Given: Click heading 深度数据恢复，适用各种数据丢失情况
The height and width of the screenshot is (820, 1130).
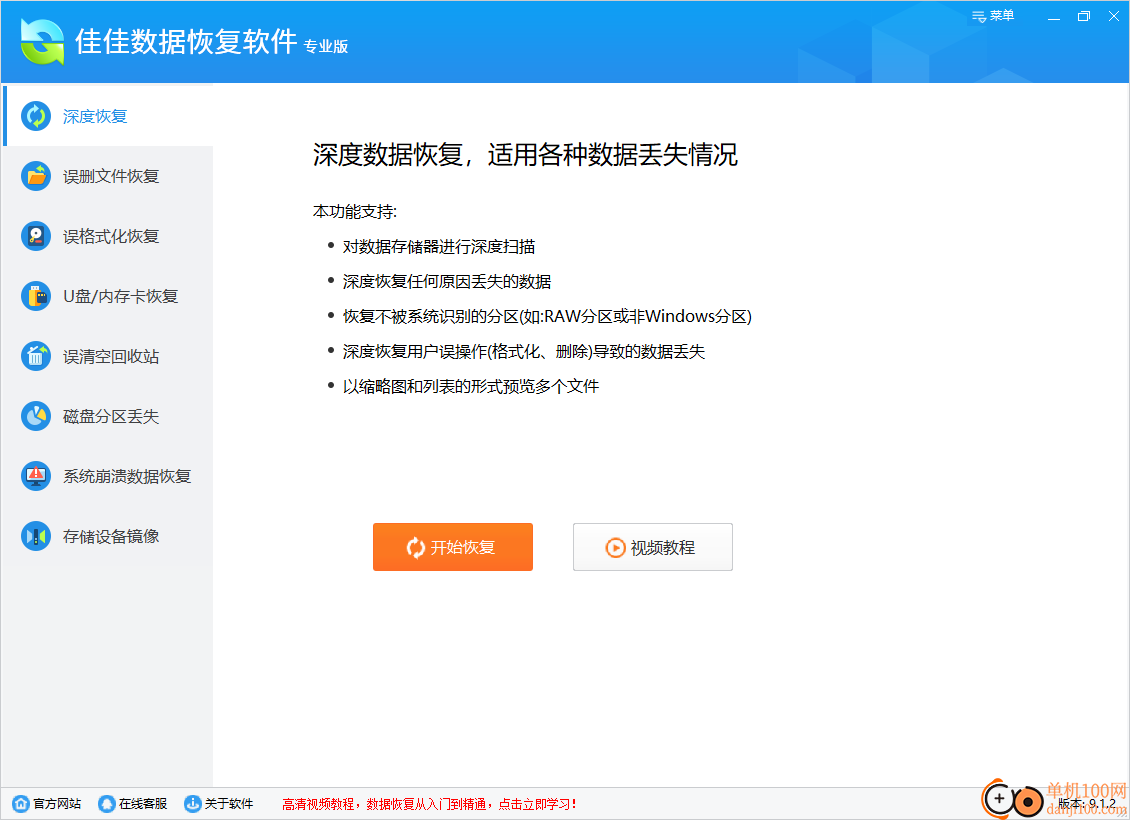Looking at the screenshot, I should [x=525, y=155].
